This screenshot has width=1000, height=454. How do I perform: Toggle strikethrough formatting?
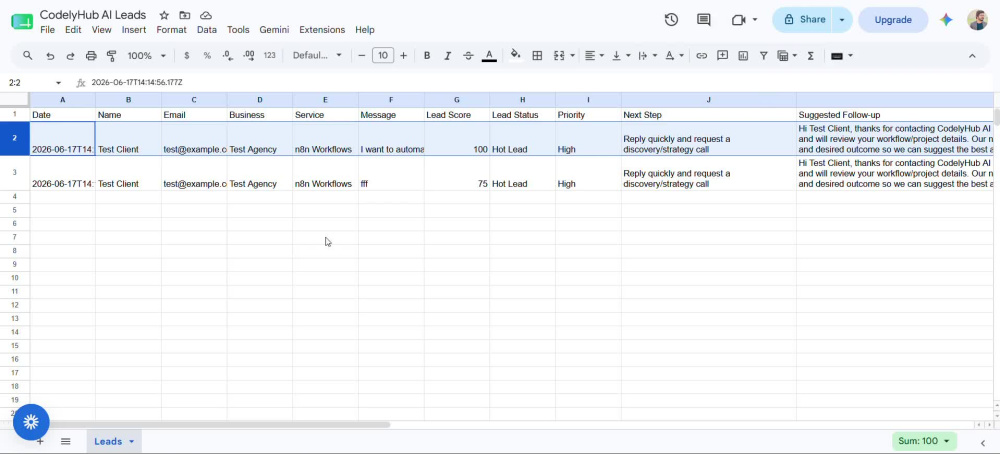click(468, 55)
